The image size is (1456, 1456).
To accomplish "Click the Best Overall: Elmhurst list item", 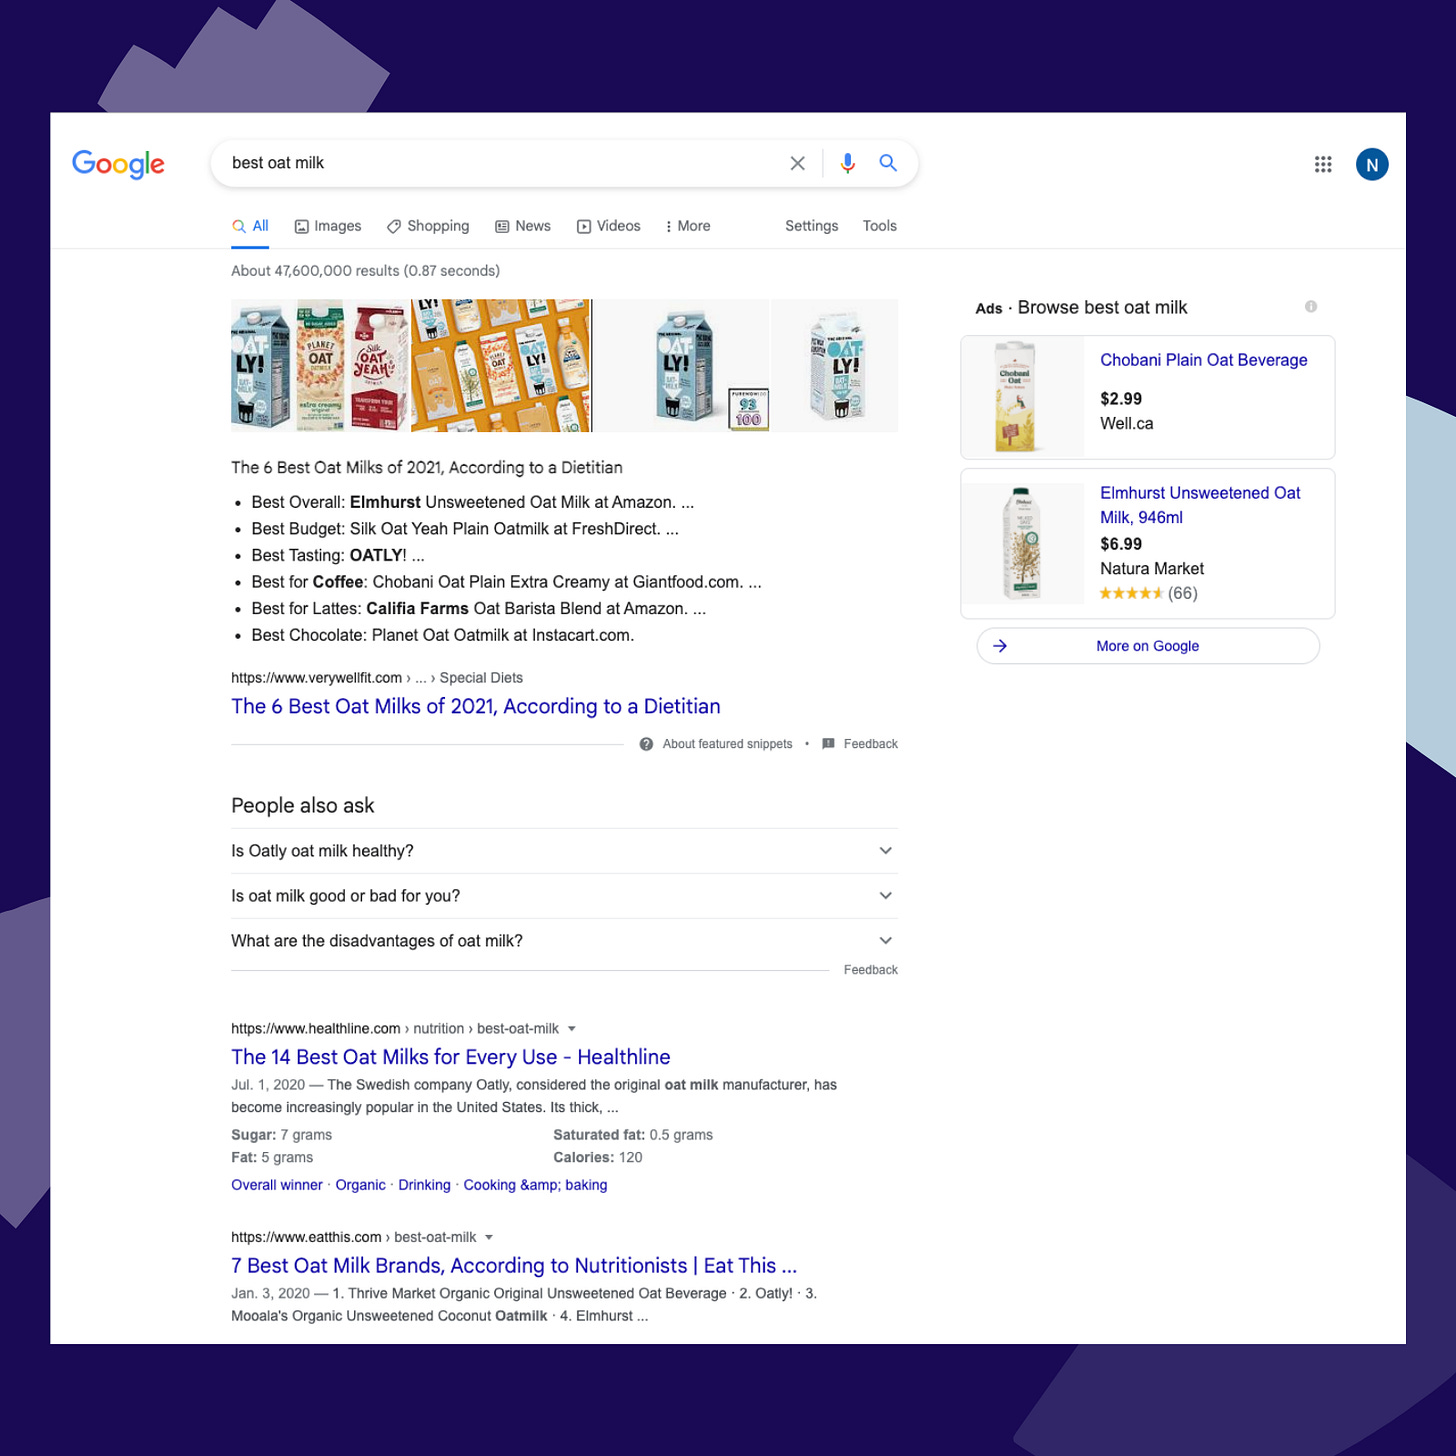I will [x=473, y=503].
